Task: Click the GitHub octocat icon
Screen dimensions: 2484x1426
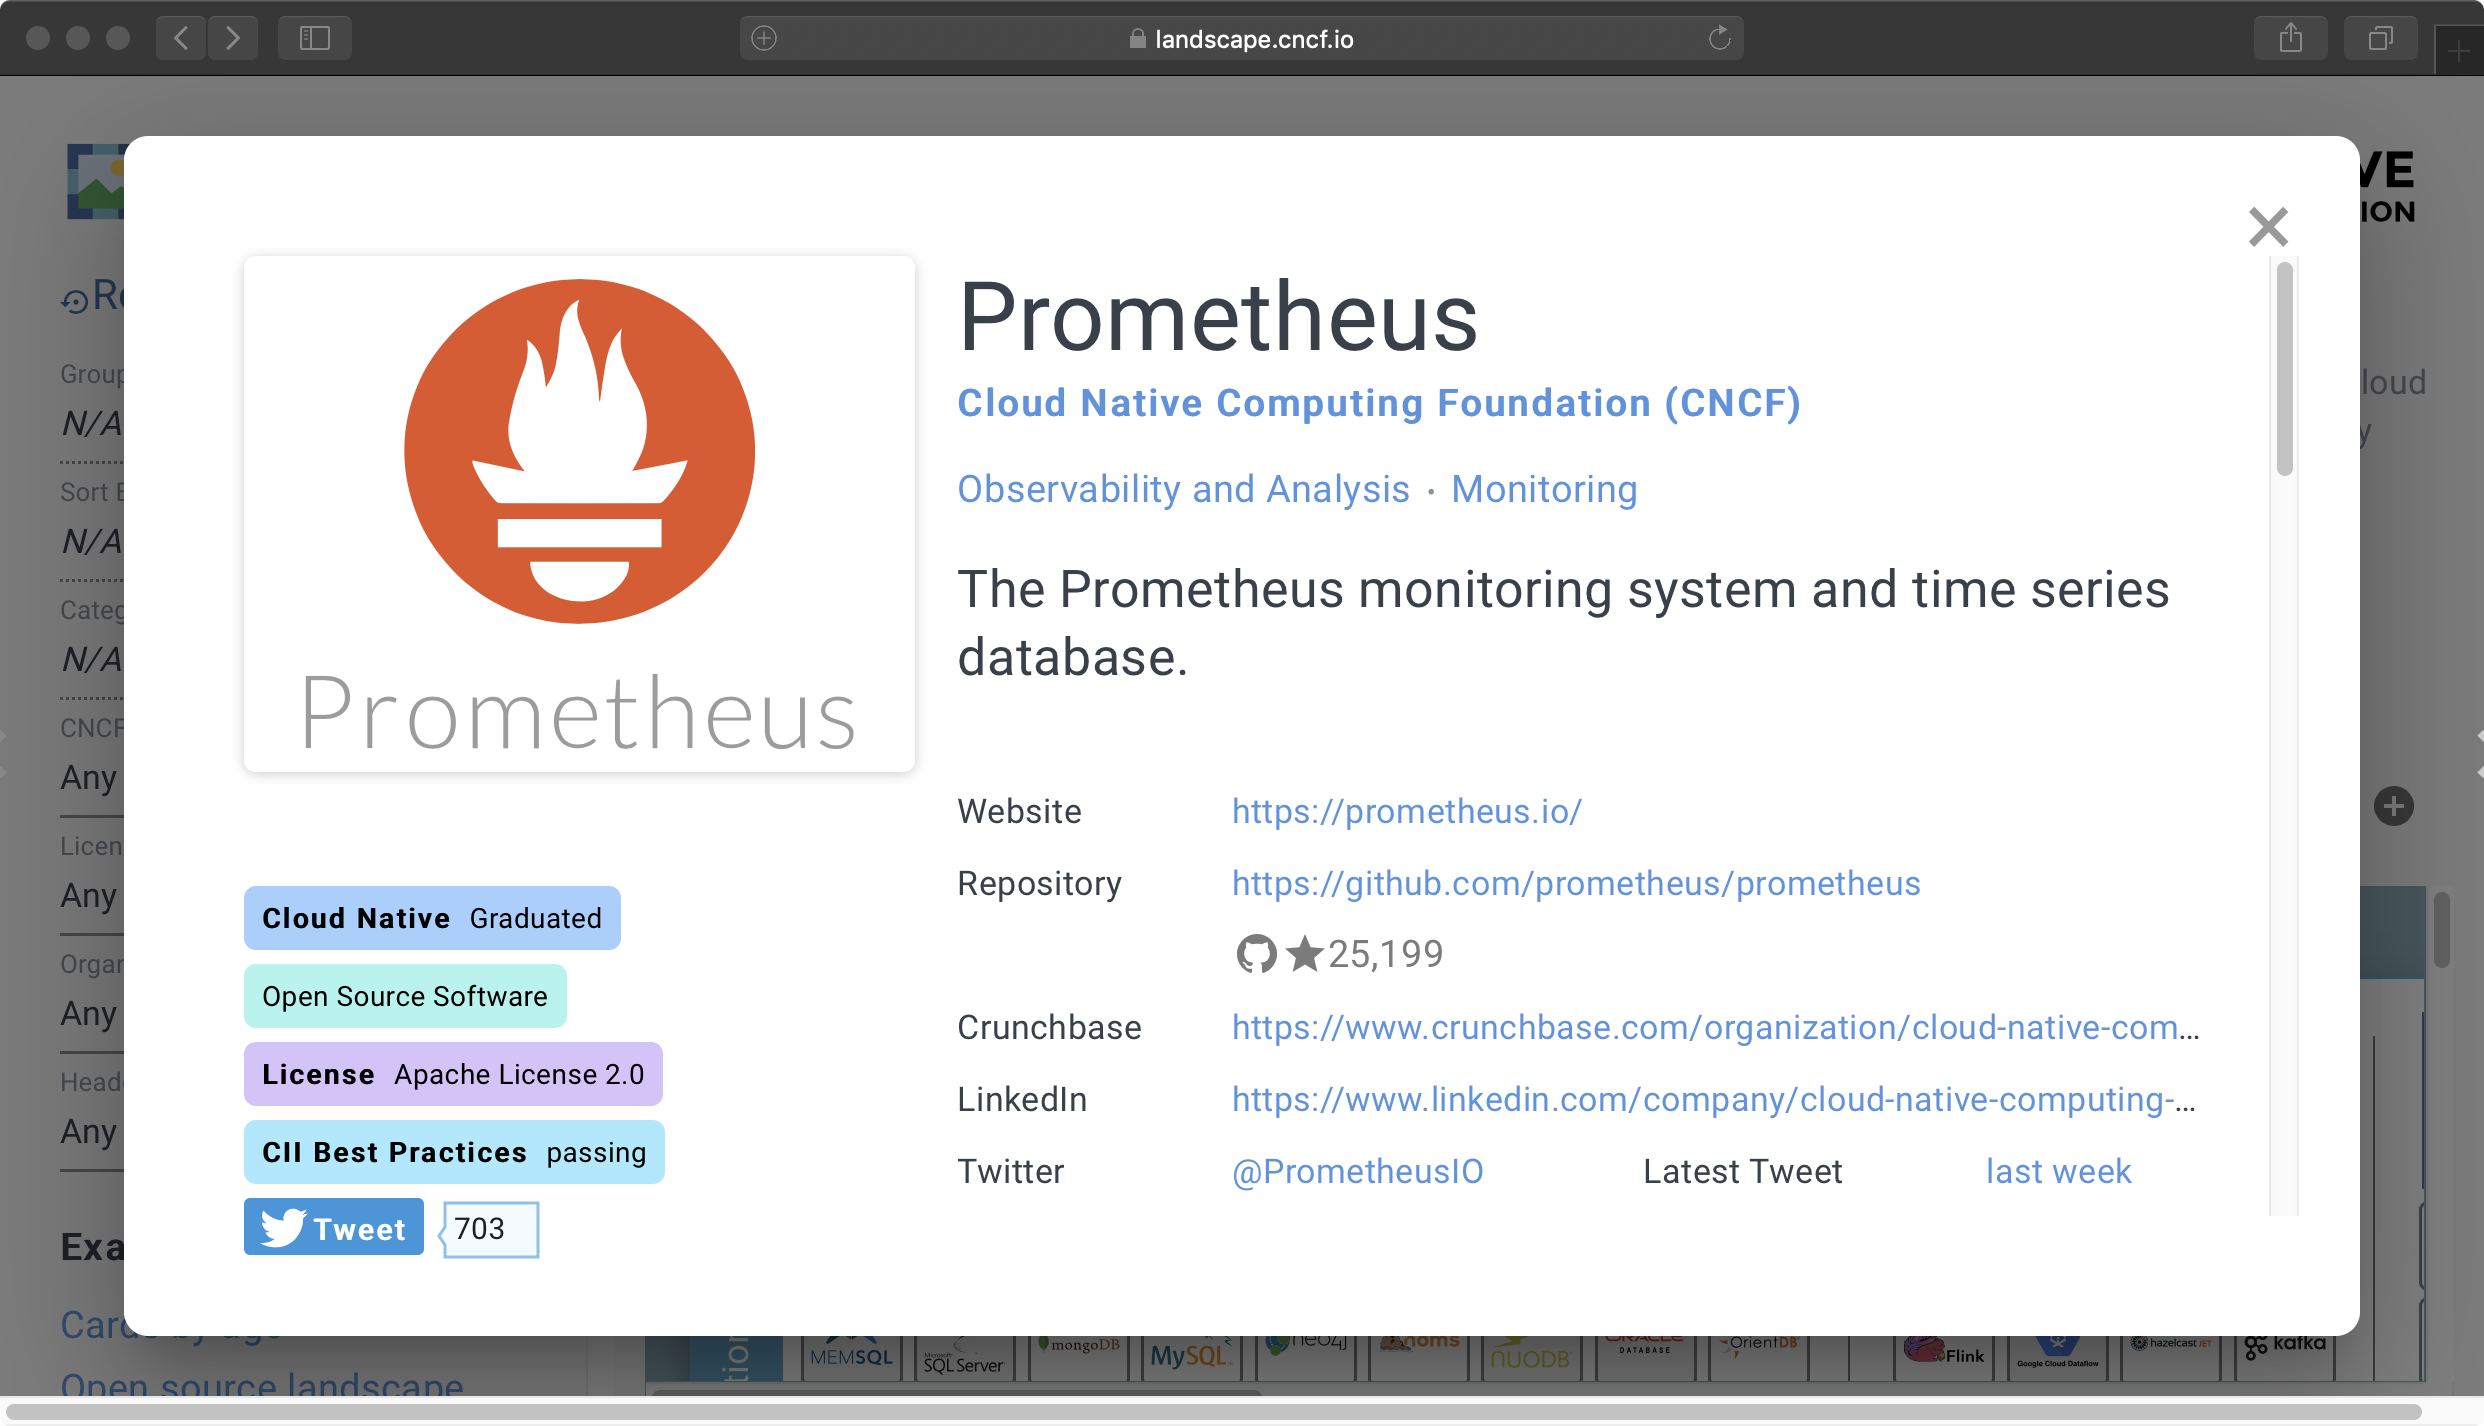Action: point(1256,954)
